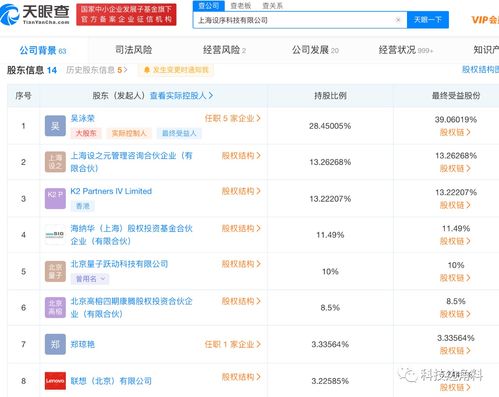Viewport: 499px width, 397px height.
Task: Click the bell change notification icon
Action: tap(147, 70)
